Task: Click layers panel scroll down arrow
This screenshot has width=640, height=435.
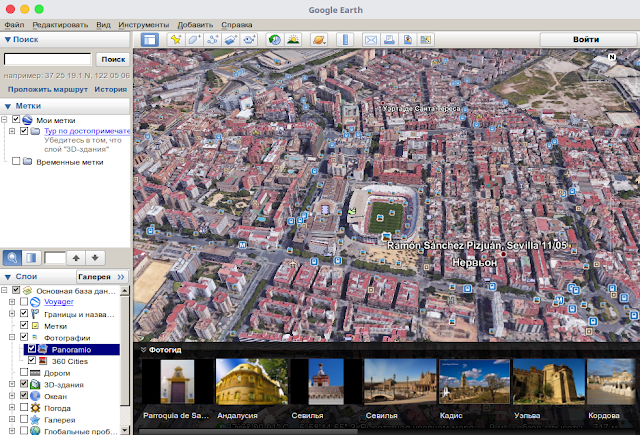Action: click(124, 431)
